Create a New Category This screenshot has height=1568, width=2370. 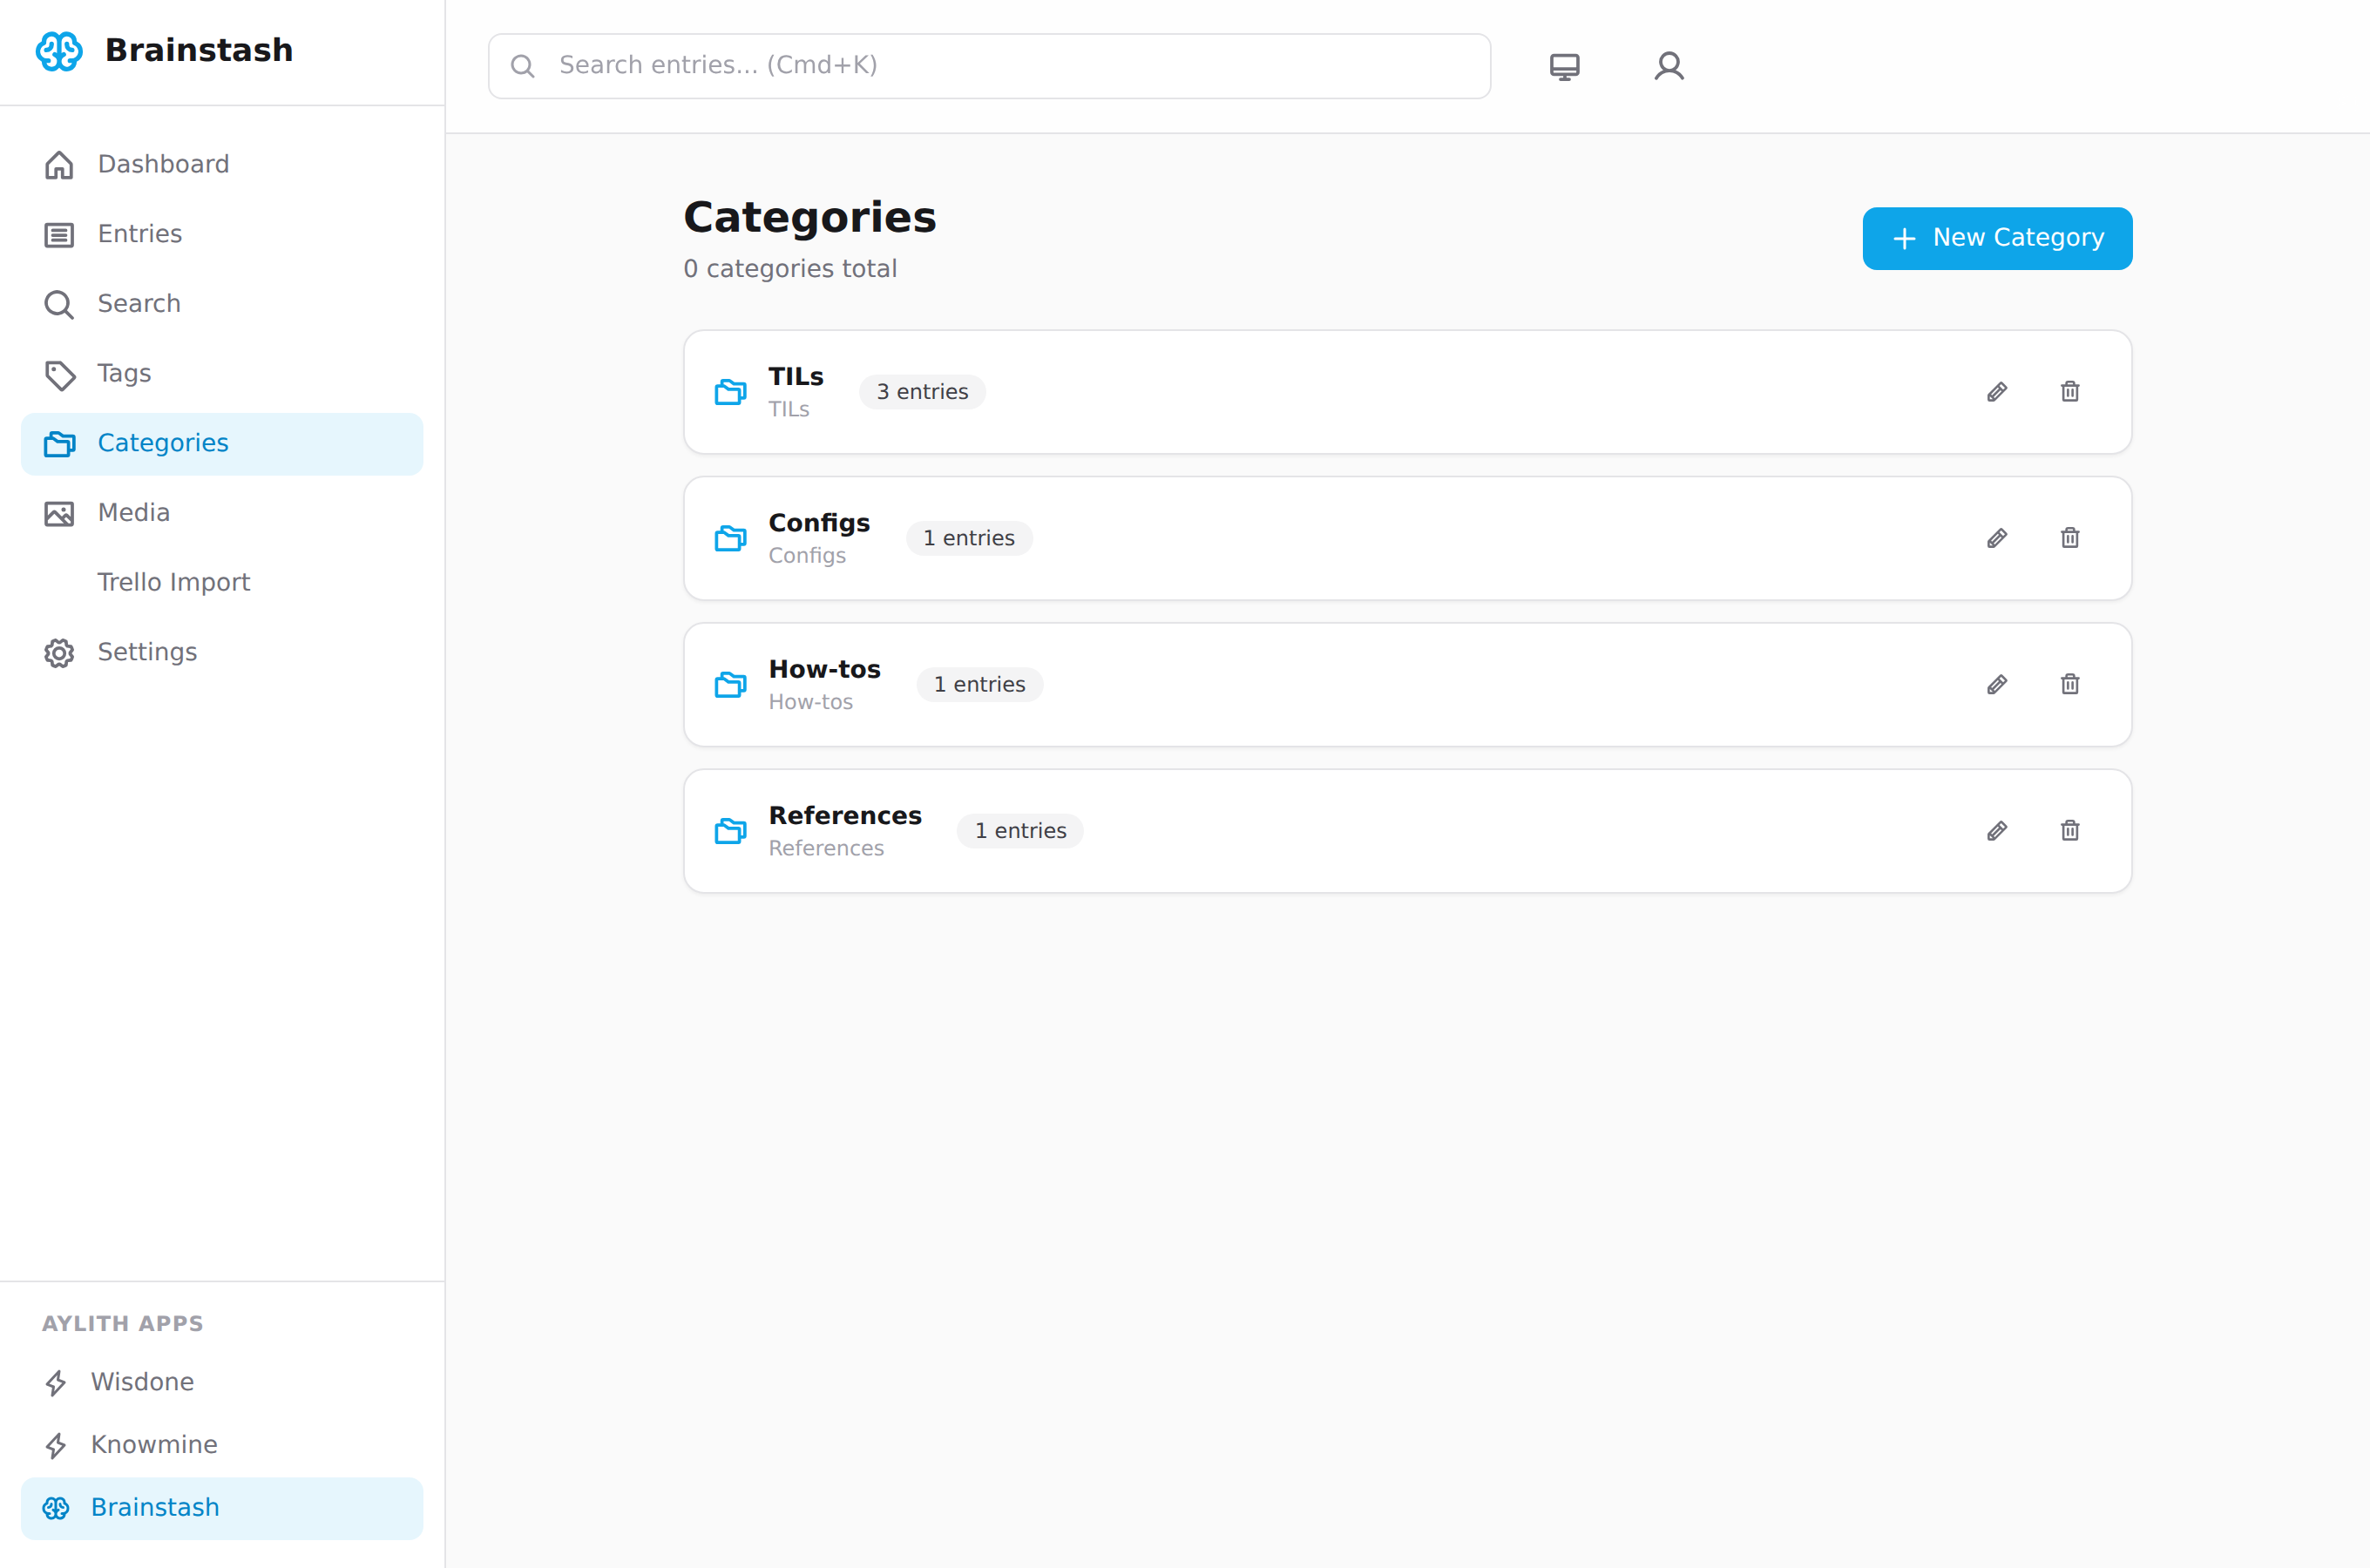pos(1996,238)
